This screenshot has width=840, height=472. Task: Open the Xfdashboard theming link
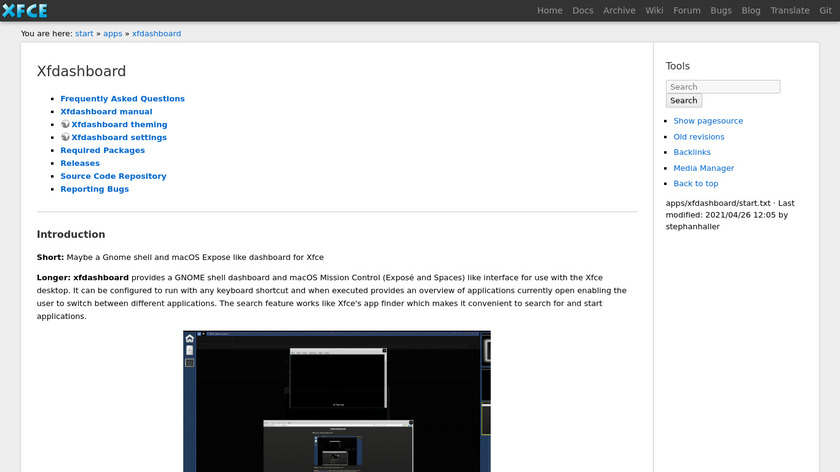(119, 124)
